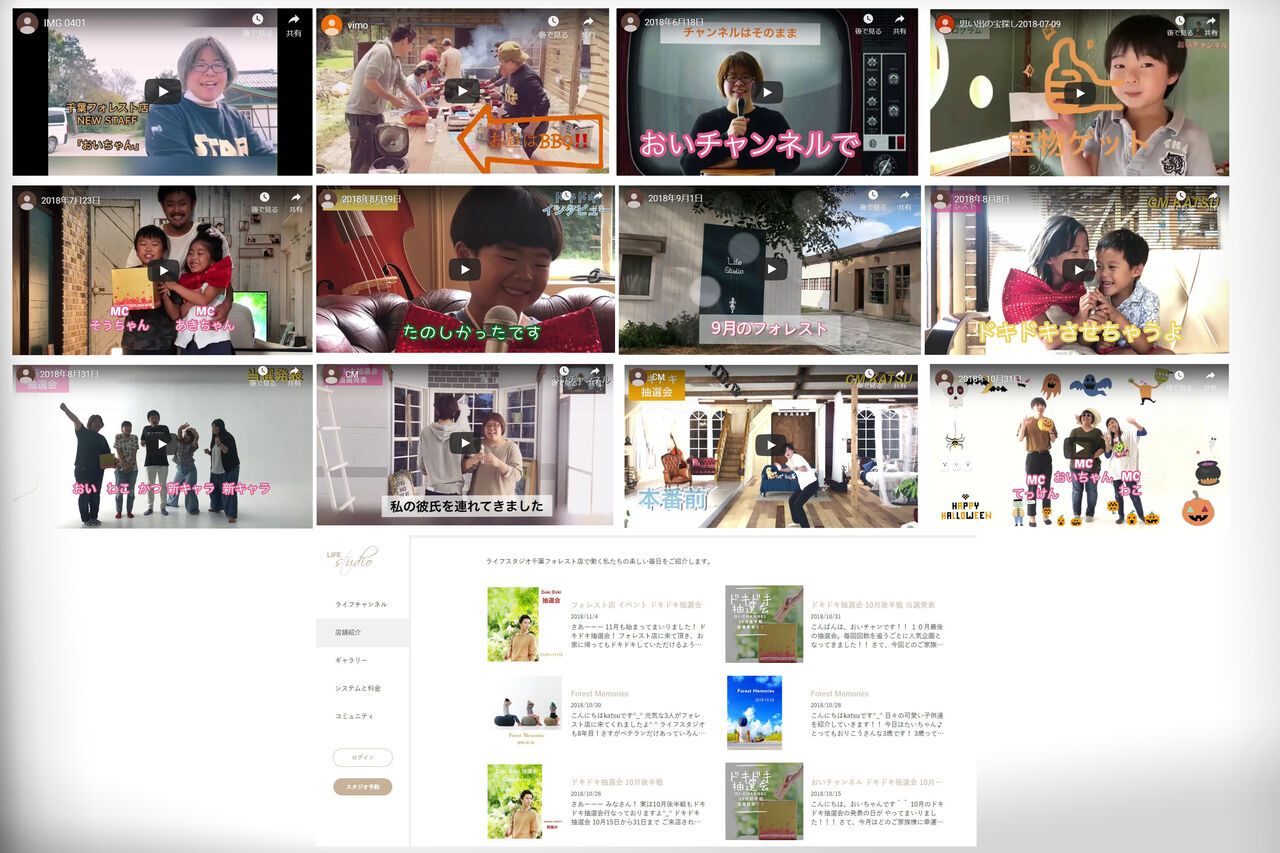Open the ライフチャンネル menu item
The width and height of the screenshot is (1280, 853).
[362, 604]
